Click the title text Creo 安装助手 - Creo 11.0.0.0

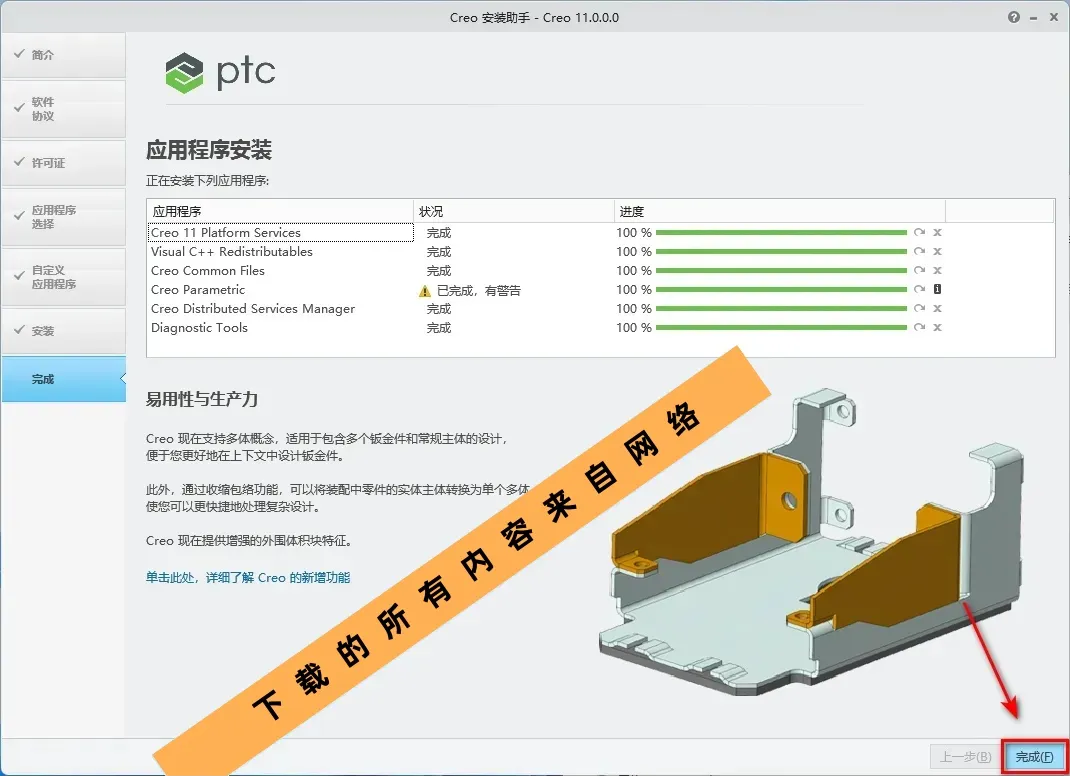534,18
